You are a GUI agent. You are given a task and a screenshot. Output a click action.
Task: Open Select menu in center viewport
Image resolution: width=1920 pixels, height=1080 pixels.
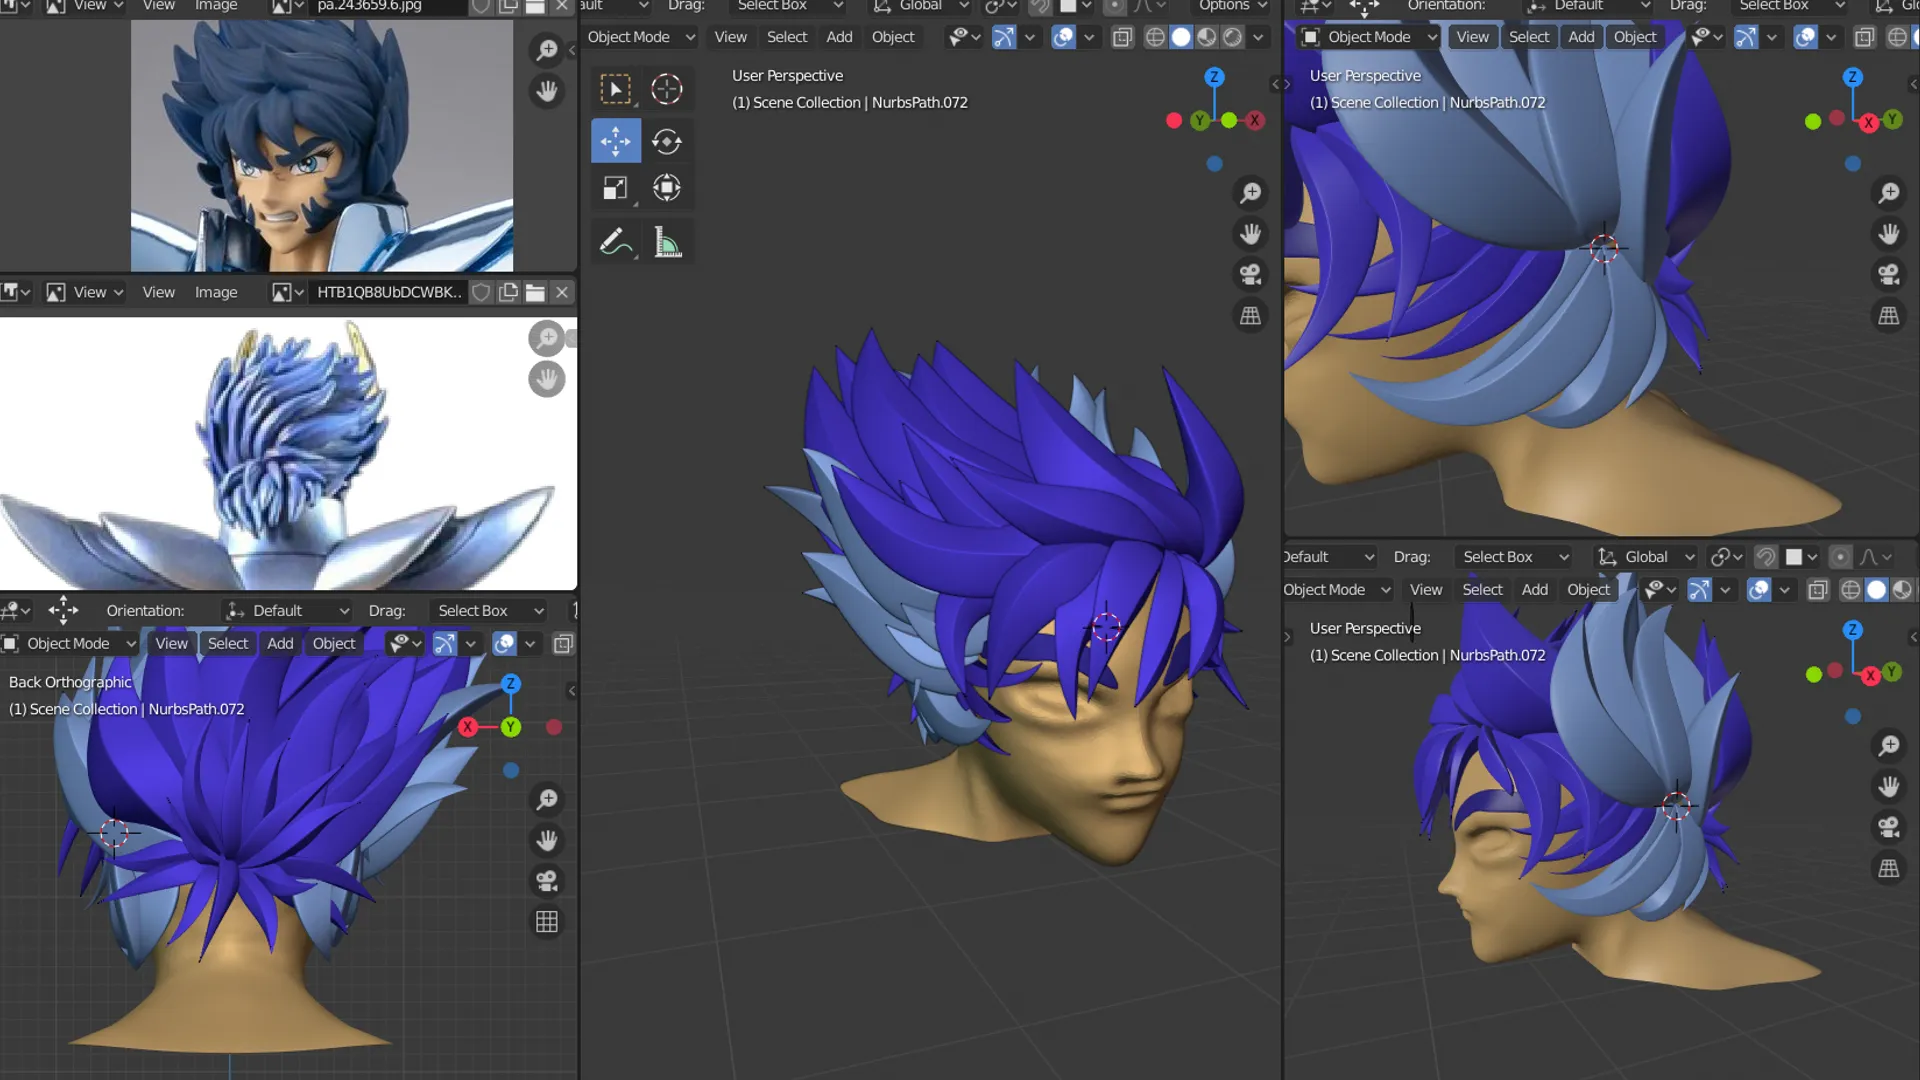click(x=787, y=37)
